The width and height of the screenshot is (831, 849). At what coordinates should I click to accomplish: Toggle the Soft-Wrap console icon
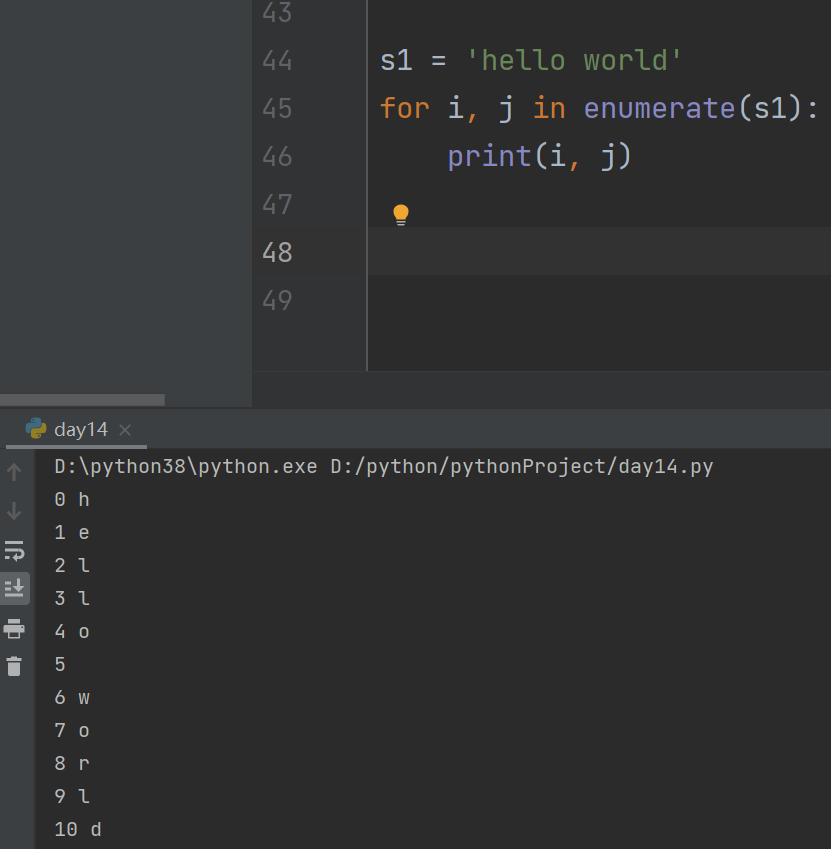[x=14, y=550]
